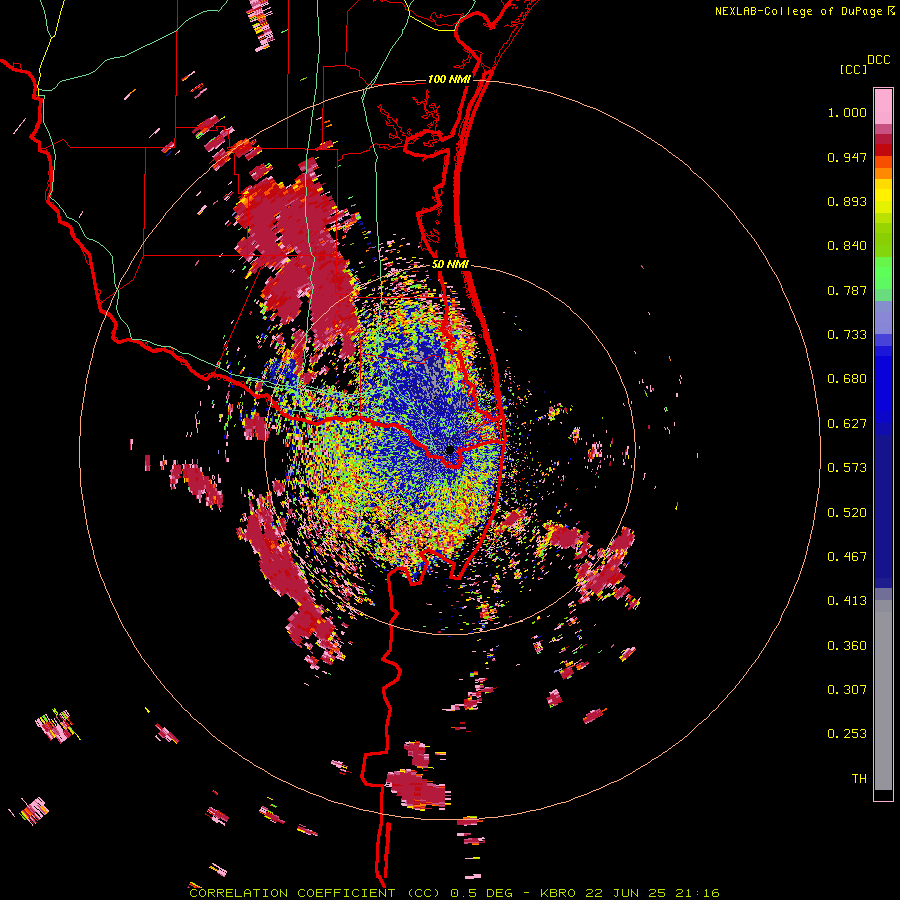Click the 0.840 scale value

[847, 246]
